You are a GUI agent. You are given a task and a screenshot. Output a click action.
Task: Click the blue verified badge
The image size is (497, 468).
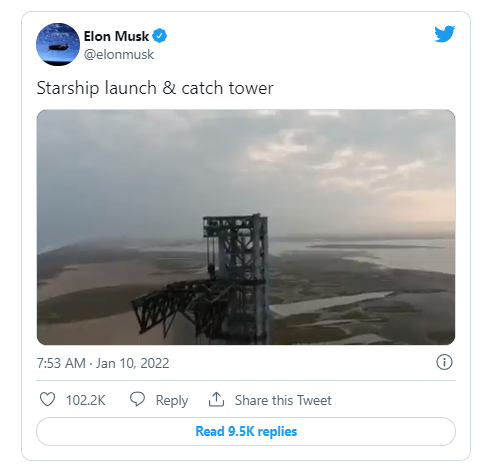(159, 36)
